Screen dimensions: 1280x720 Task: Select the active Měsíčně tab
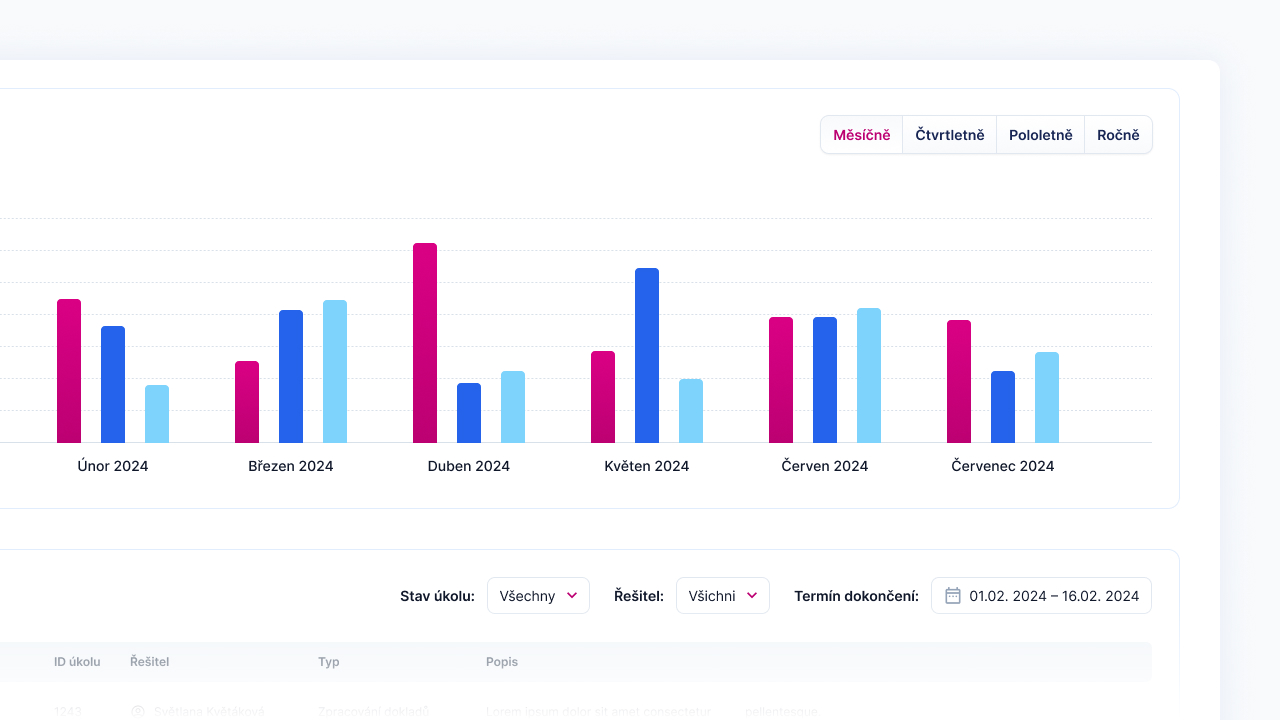pos(861,134)
